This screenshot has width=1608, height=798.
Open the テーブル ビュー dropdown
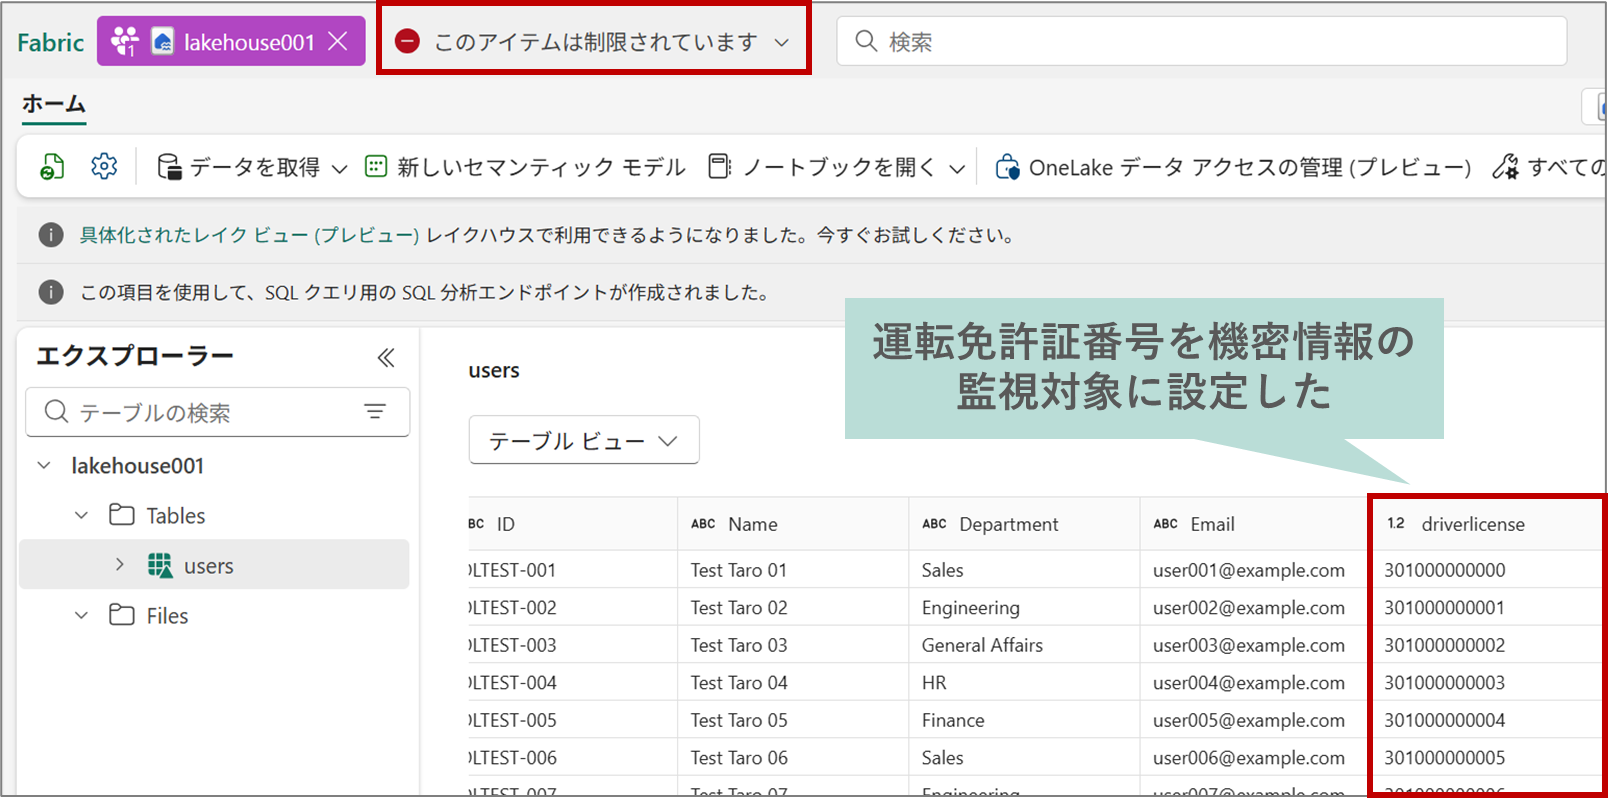(584, 440)
